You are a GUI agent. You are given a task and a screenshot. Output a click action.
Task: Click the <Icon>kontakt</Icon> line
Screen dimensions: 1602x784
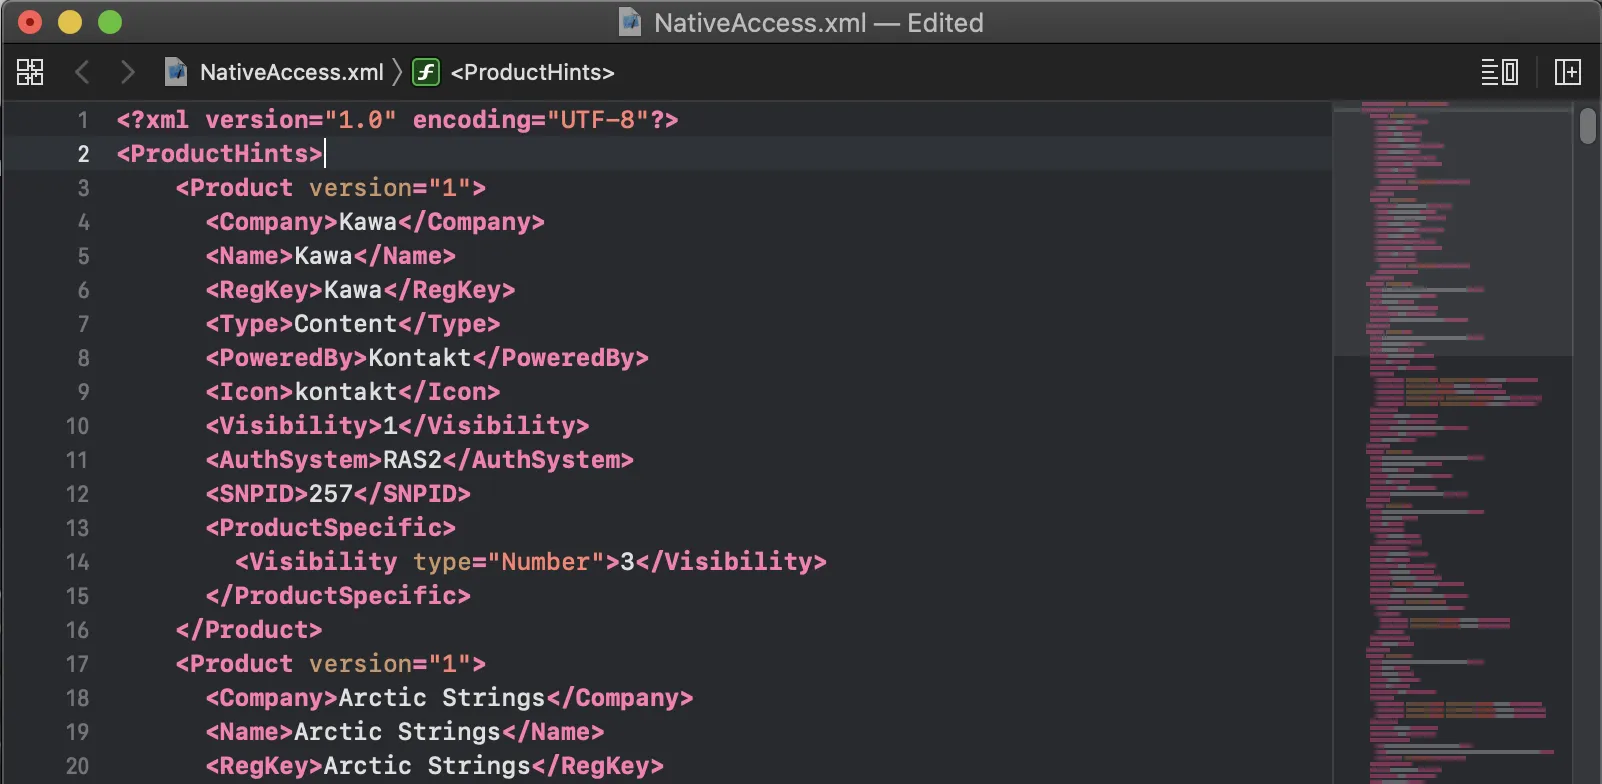point(353,392)
